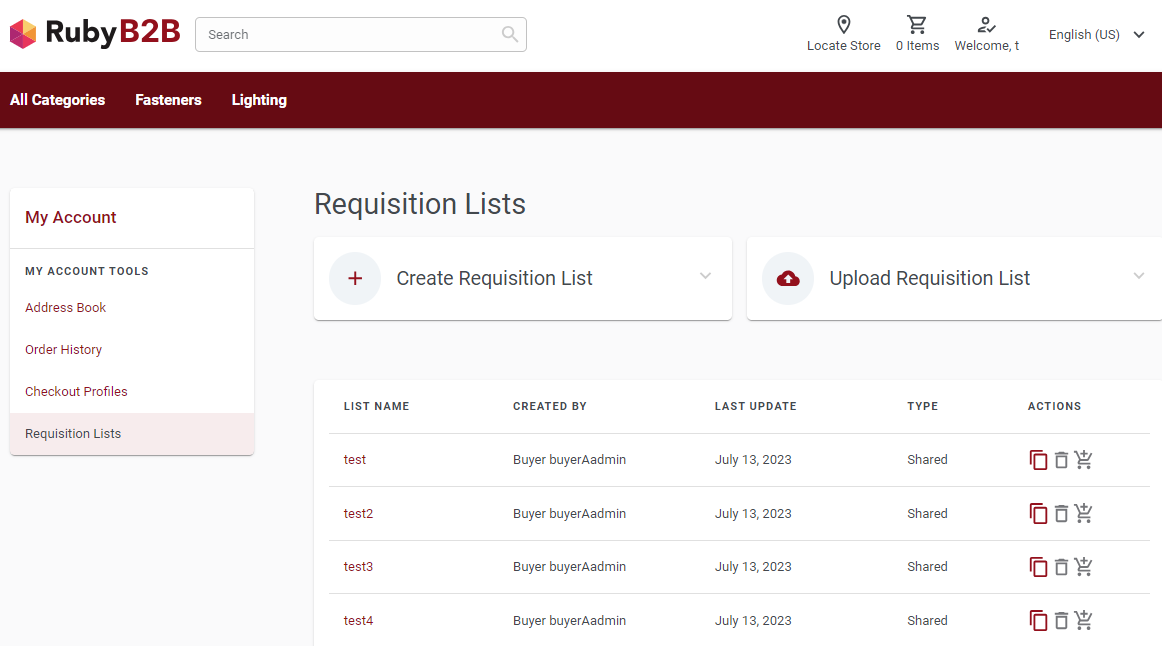View Order History
The height and width of the screenshot is (646, 1162).
pos(63,349)
